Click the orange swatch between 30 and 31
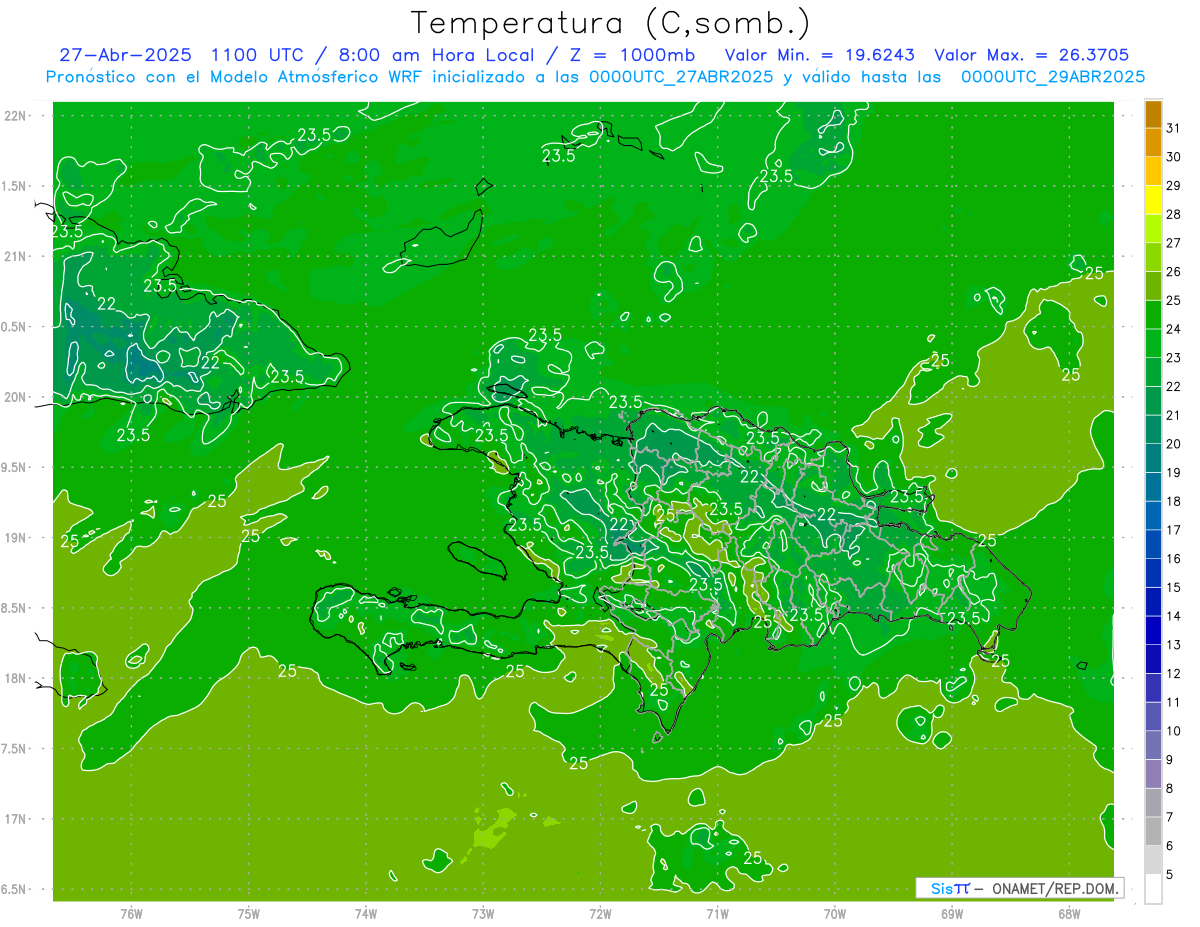 [1153, 143]
